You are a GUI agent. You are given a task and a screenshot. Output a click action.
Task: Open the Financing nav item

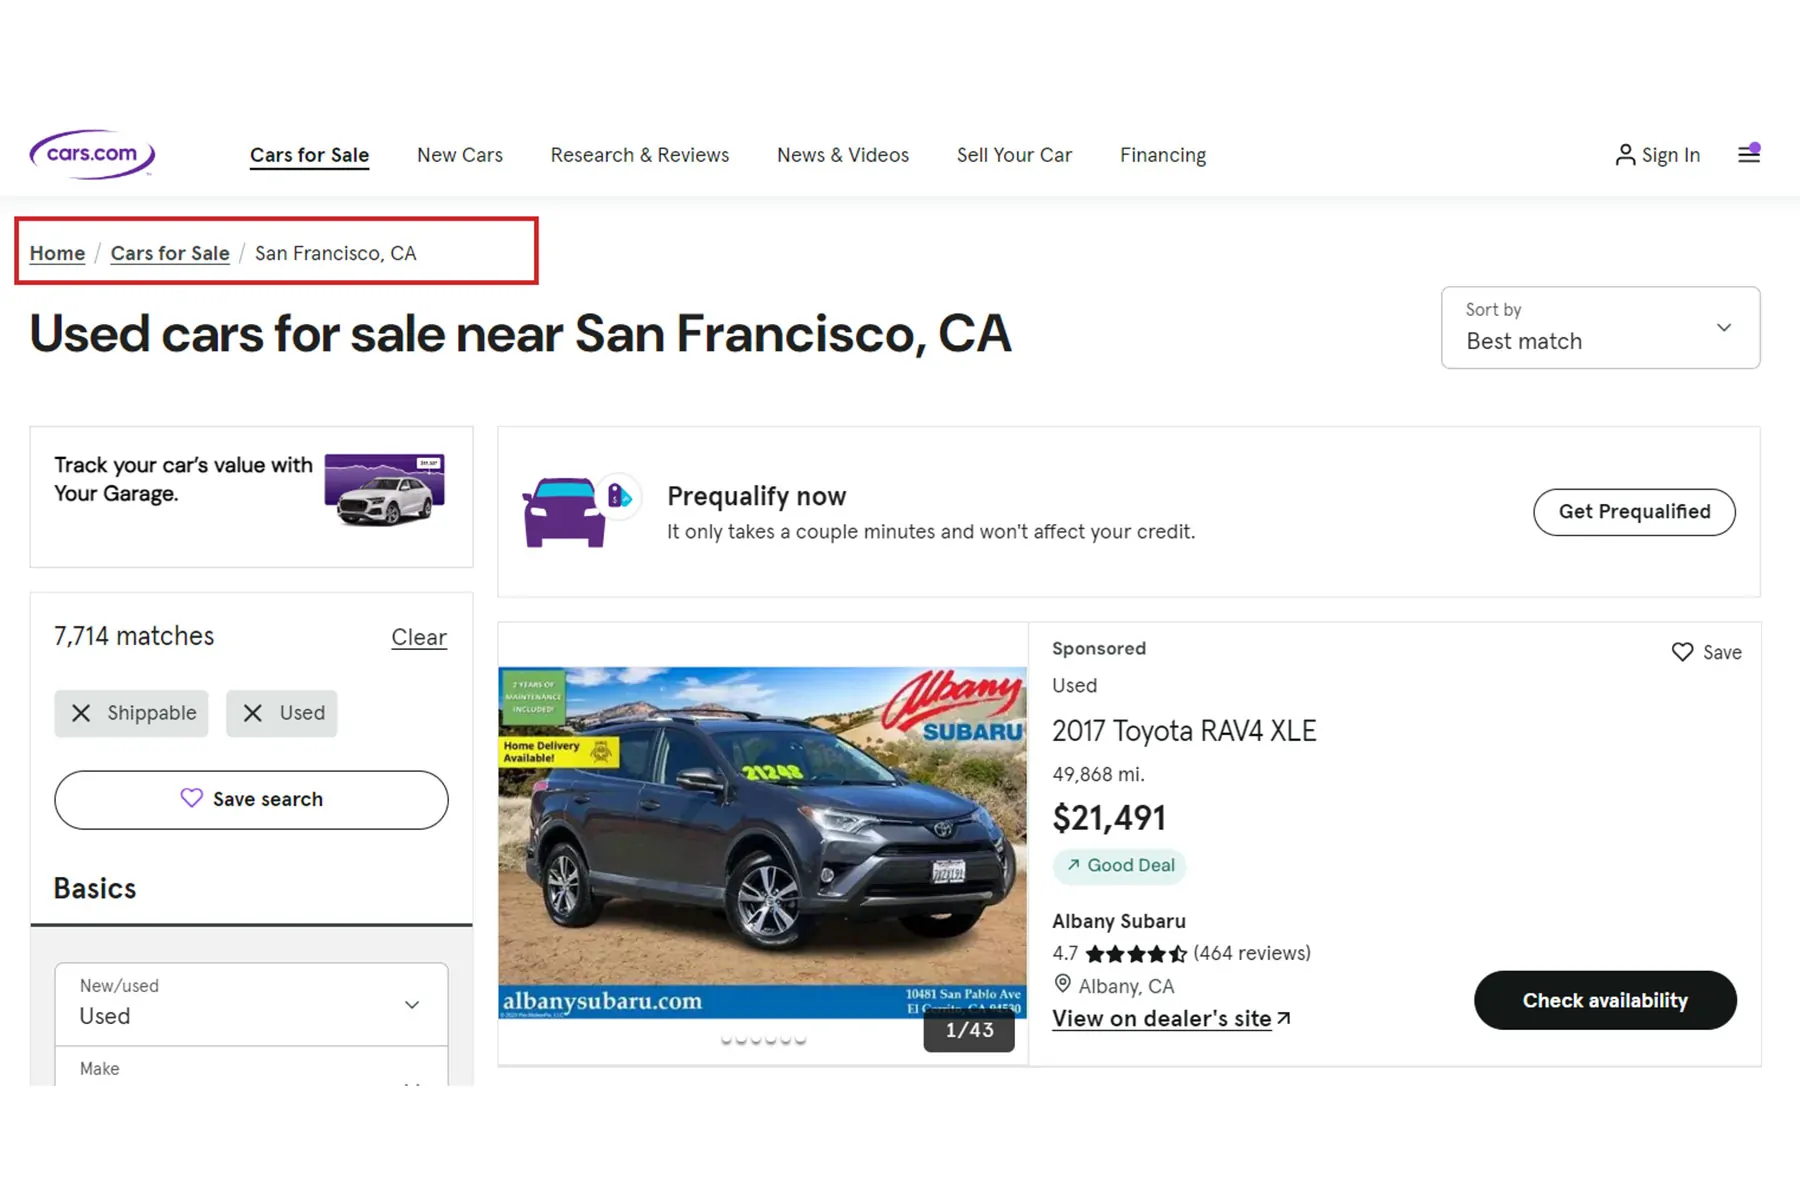(x=1162, y=155)
